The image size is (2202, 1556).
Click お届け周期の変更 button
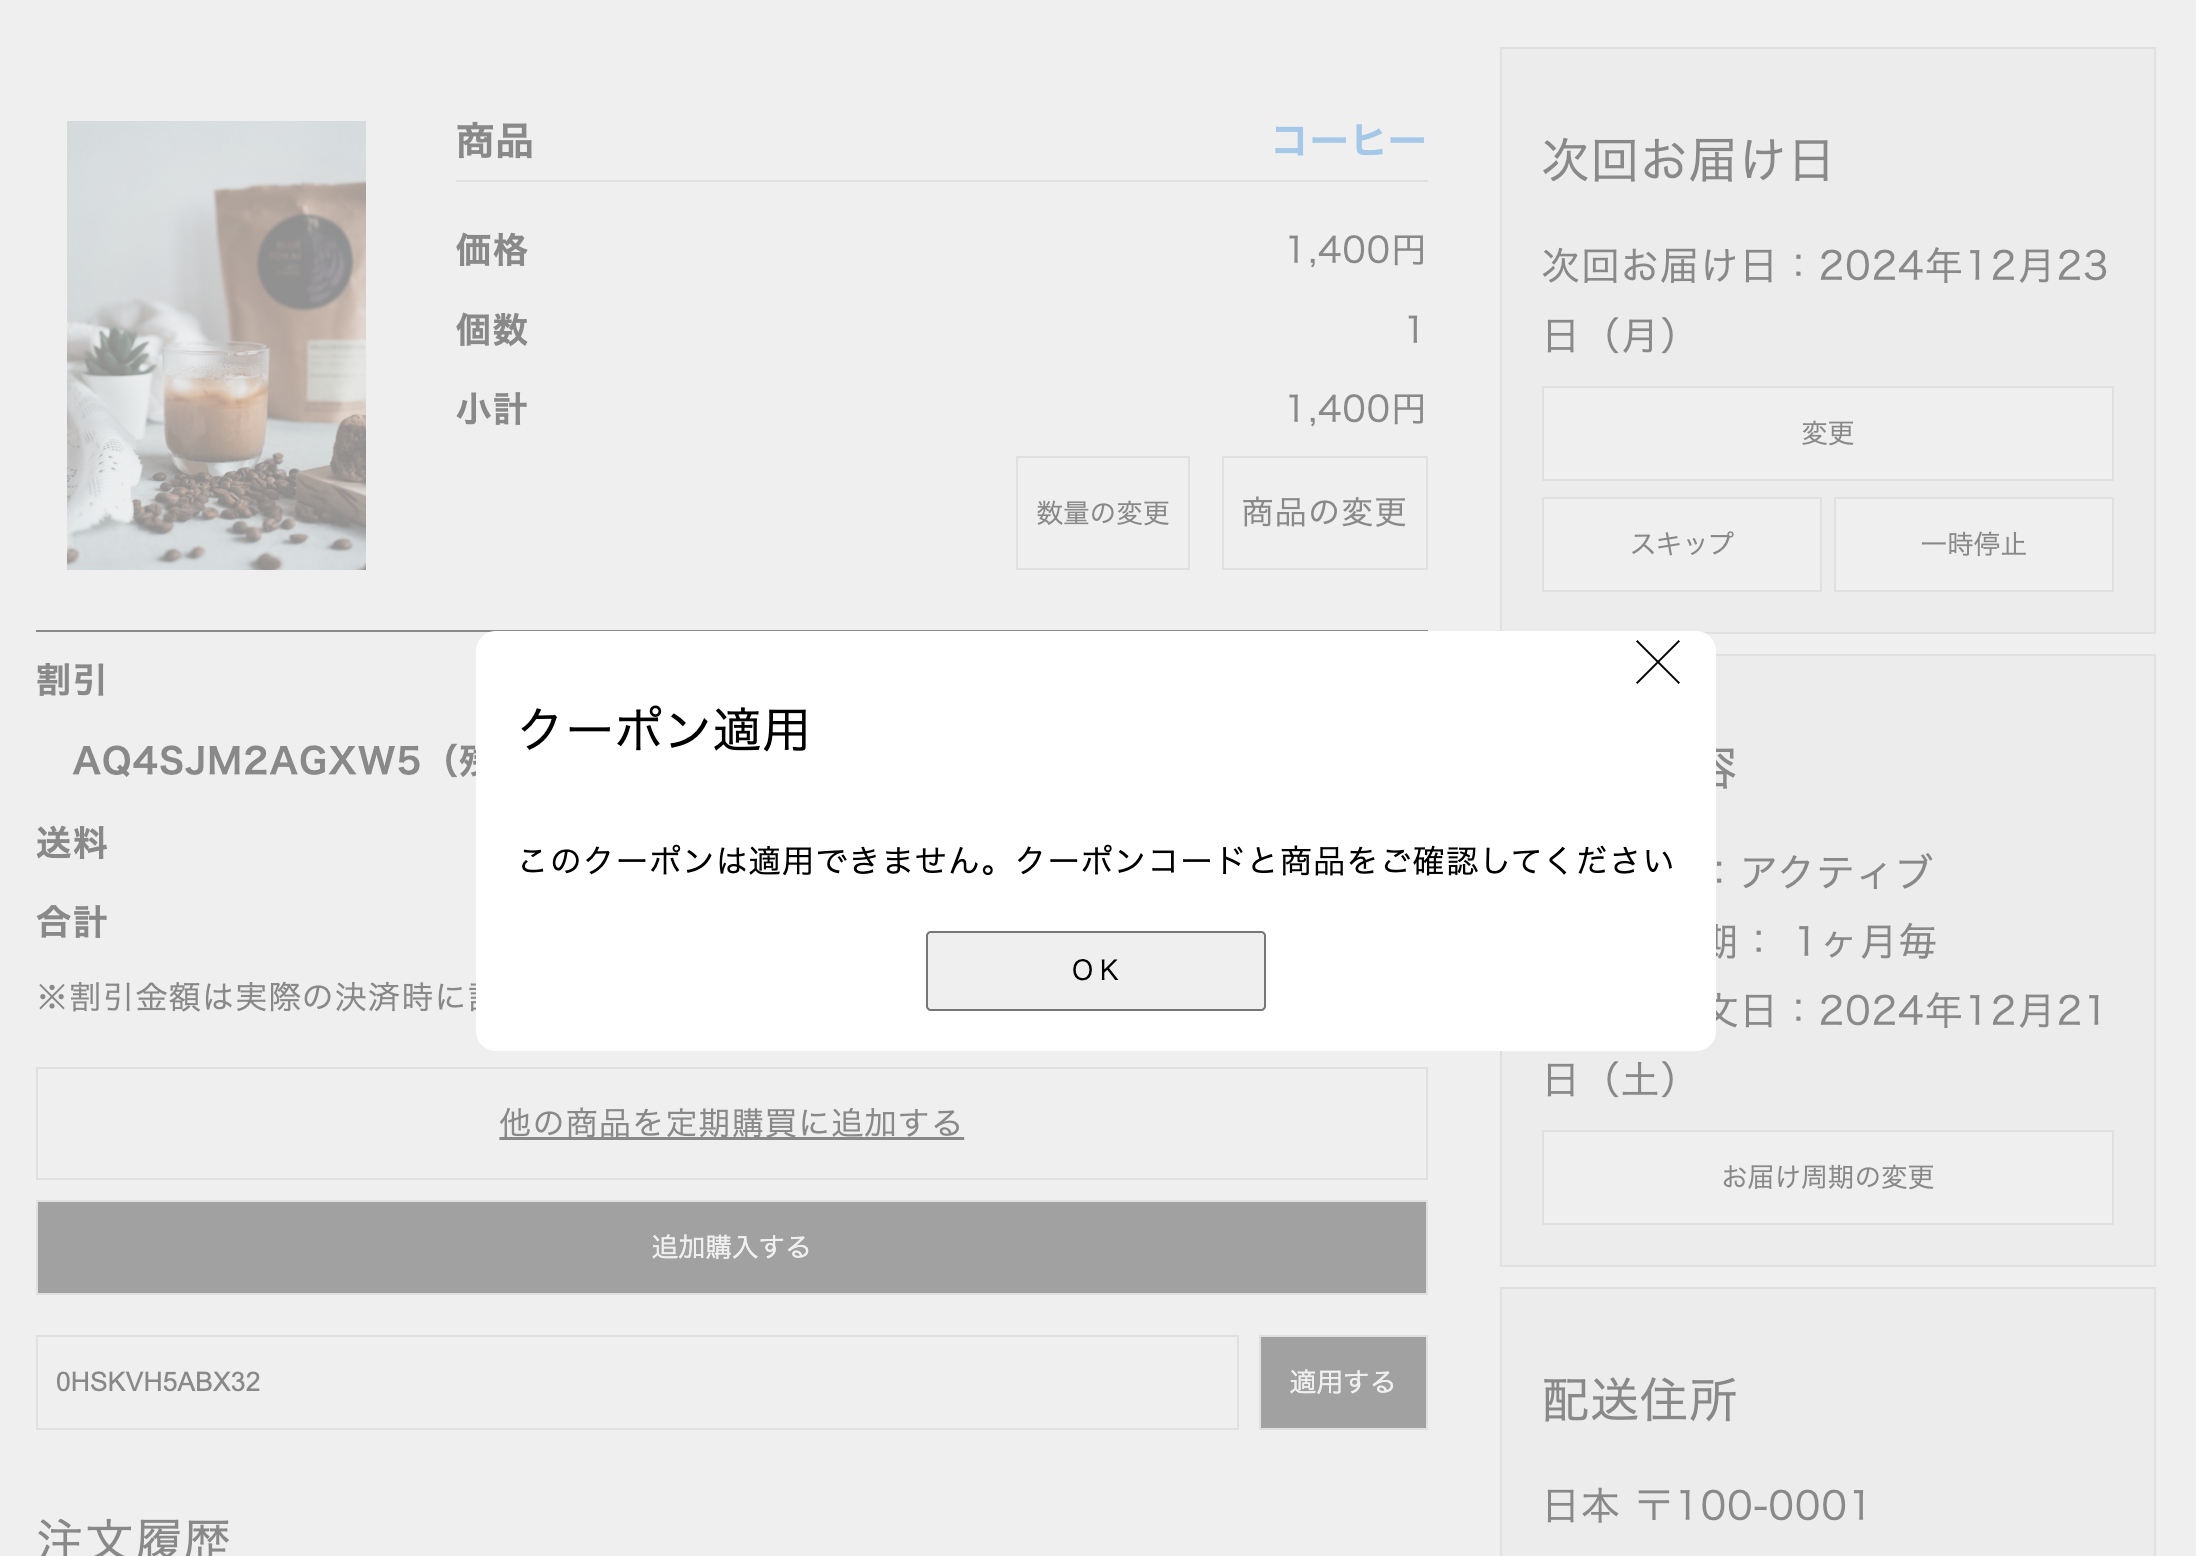1826,1176
